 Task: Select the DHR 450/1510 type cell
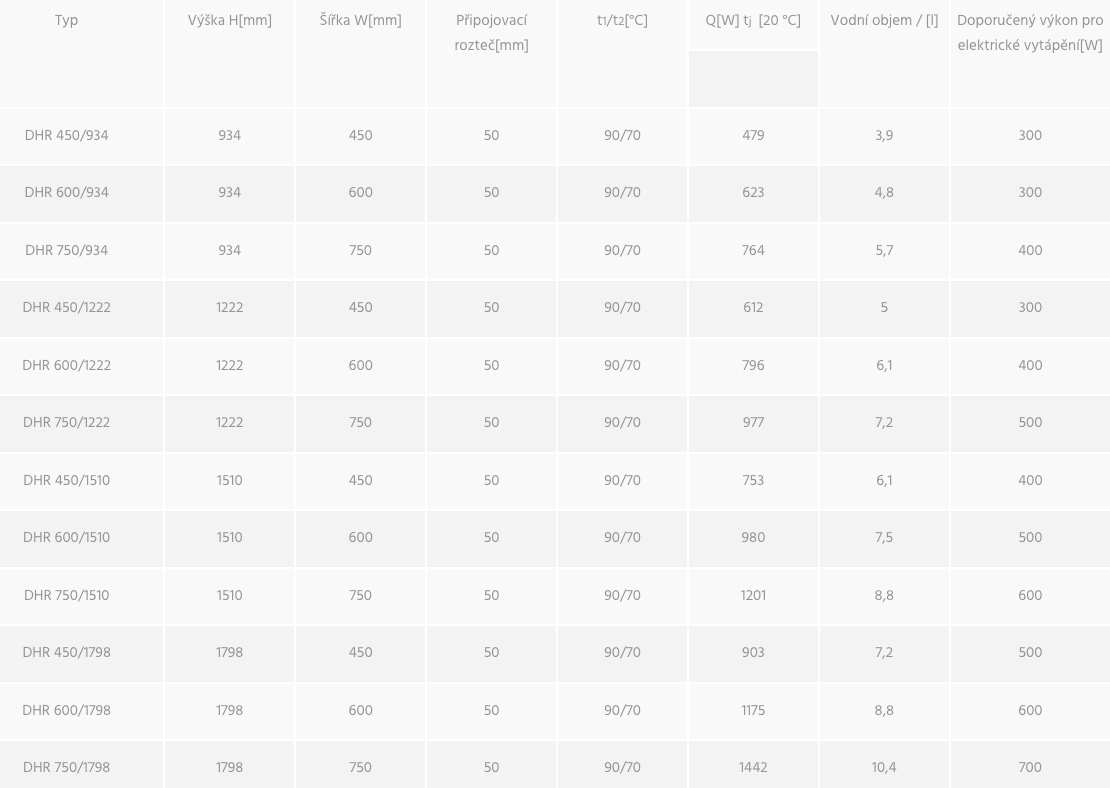point(66,481)
